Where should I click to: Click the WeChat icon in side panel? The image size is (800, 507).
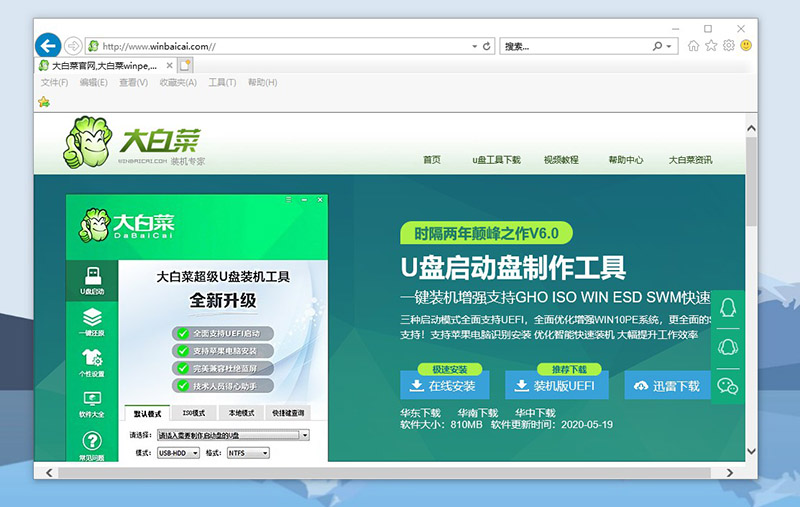(728, 386)
